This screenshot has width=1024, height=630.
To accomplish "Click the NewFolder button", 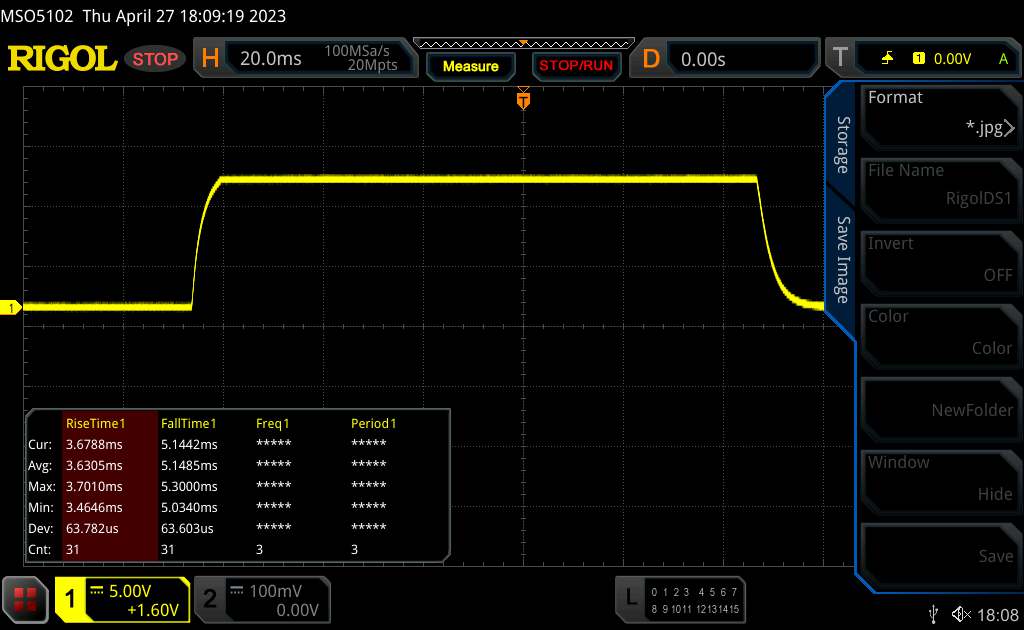I will tap(940, 408).
